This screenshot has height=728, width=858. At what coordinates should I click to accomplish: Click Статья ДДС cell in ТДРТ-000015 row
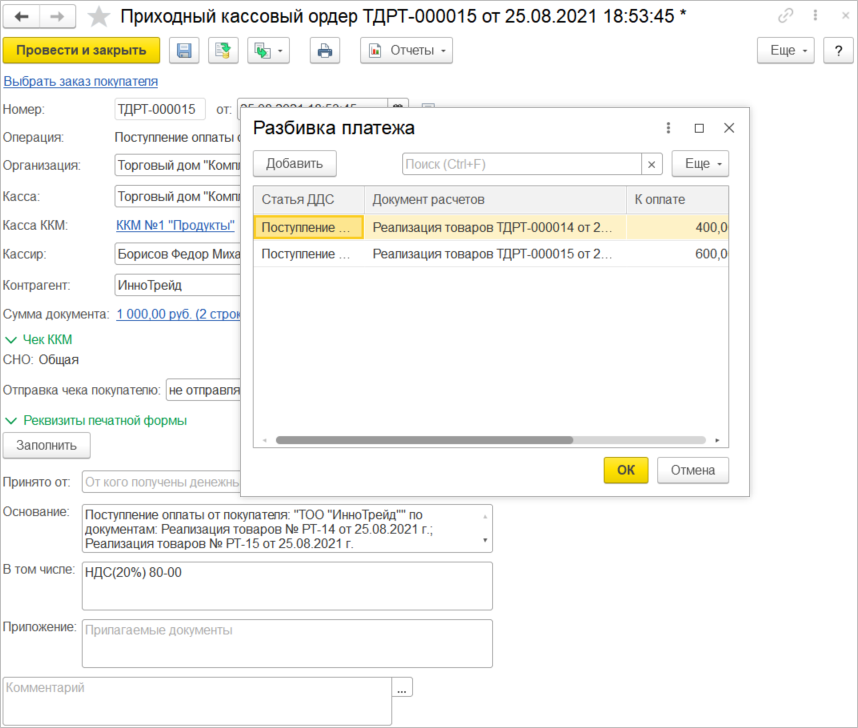(x=309, y=254)
